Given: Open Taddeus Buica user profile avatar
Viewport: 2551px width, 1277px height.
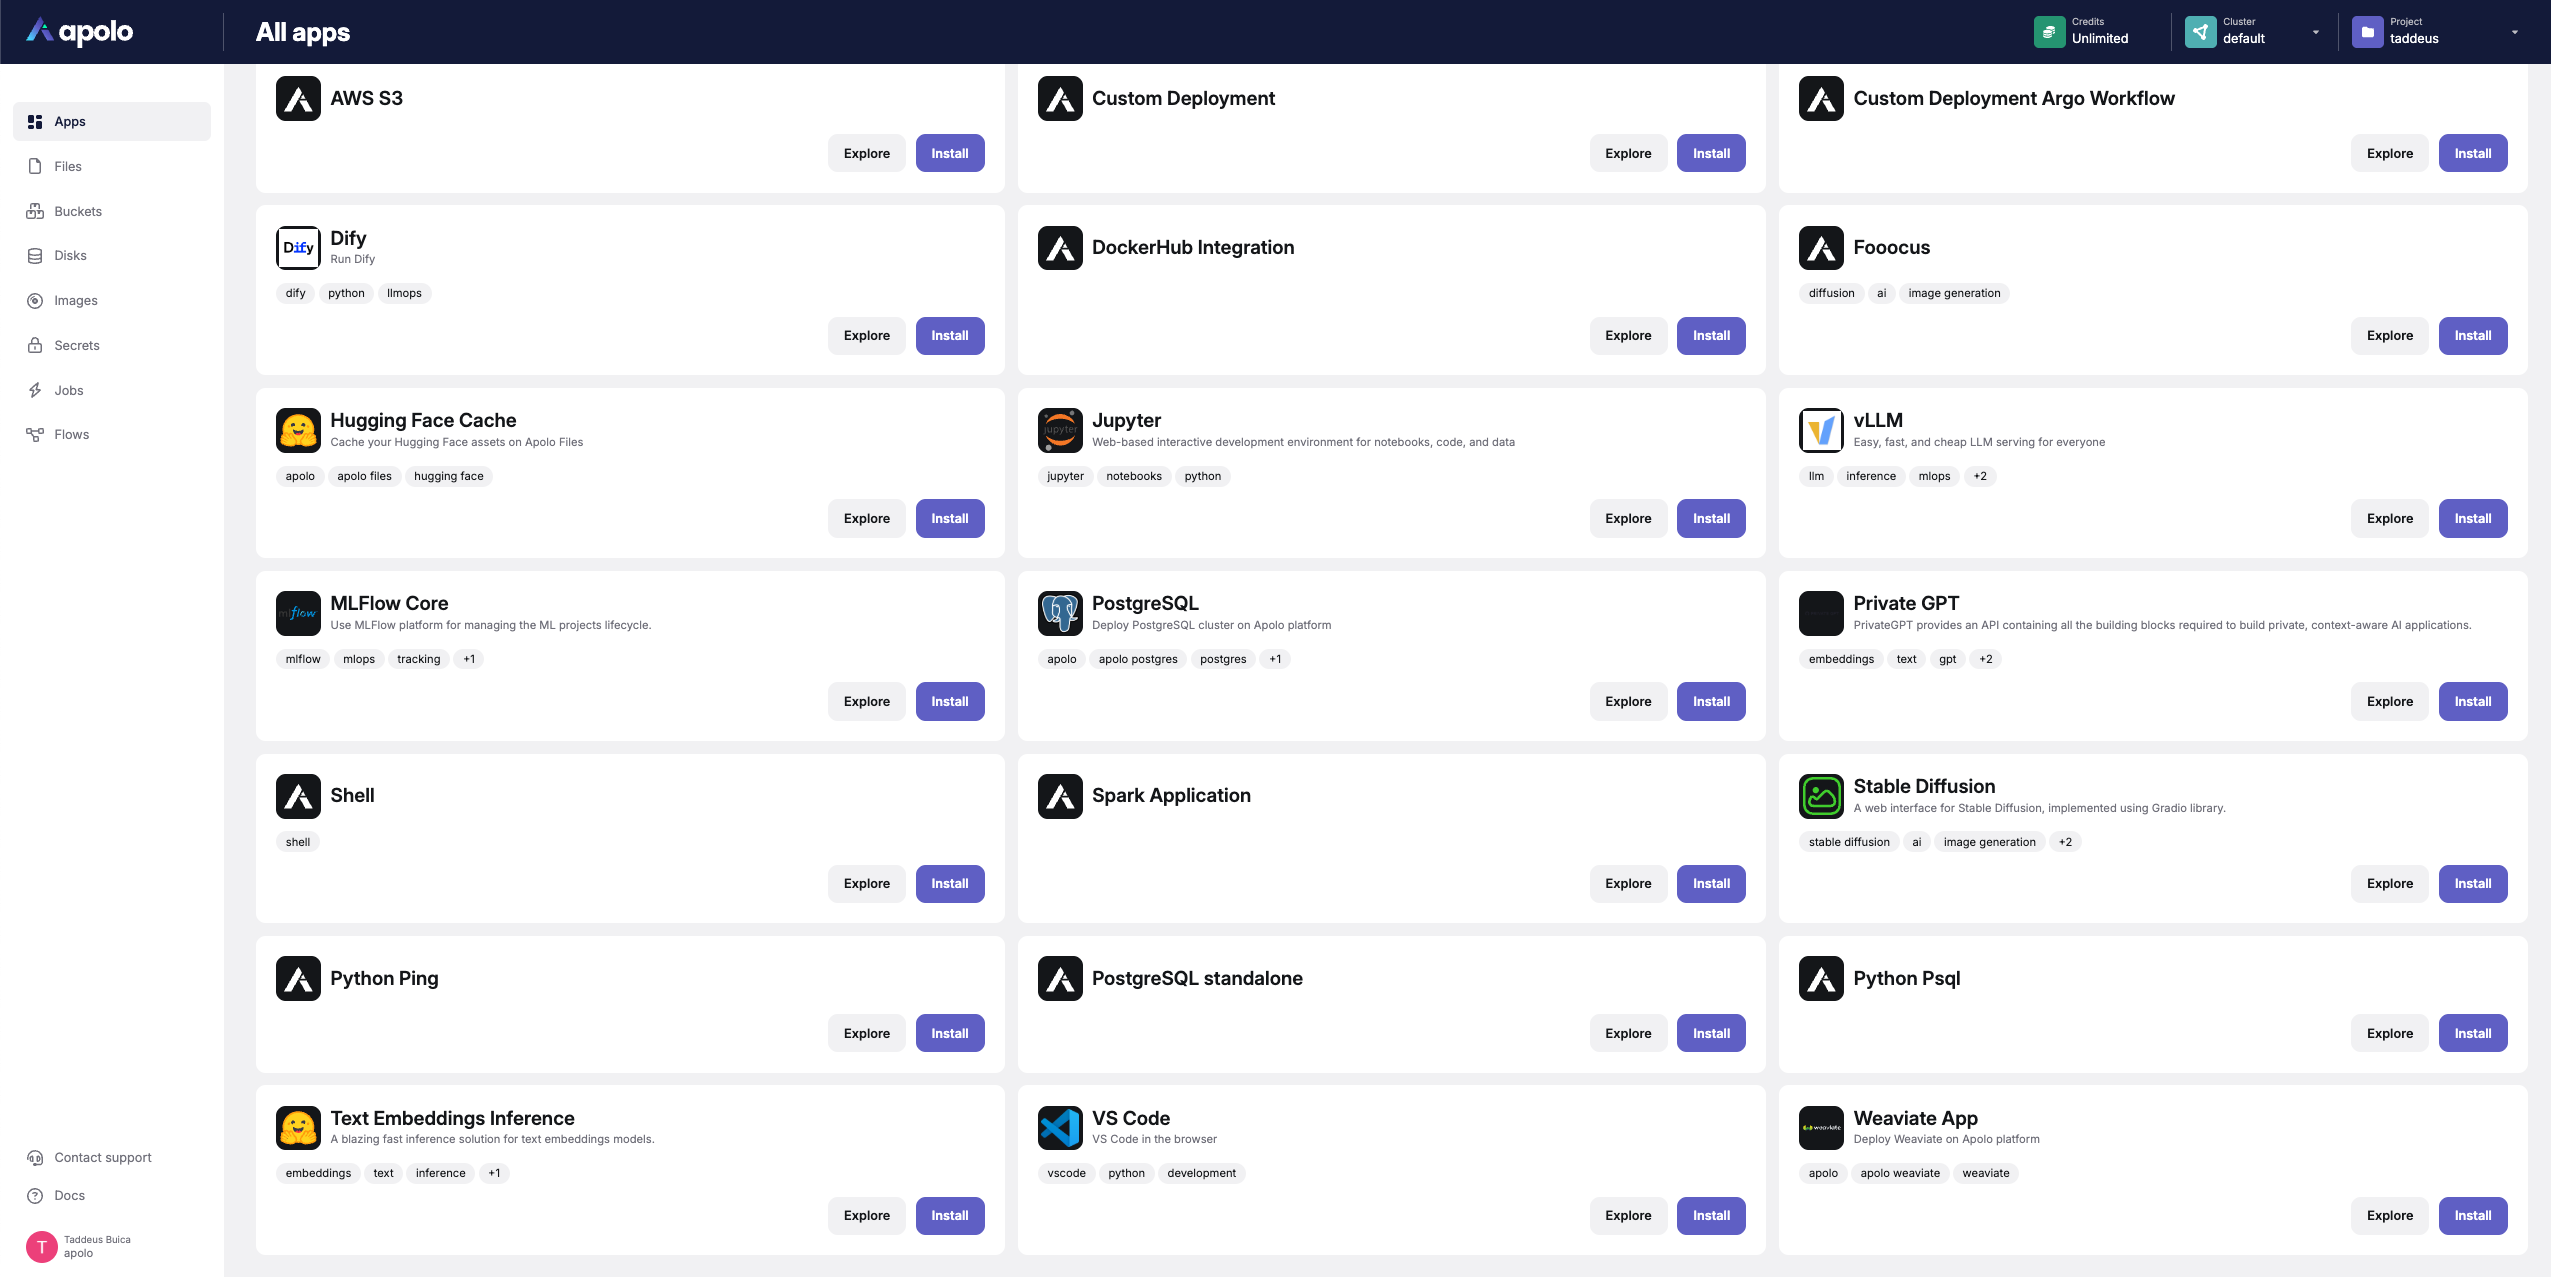Looking at the screenshot, I should click(42, 1246).
